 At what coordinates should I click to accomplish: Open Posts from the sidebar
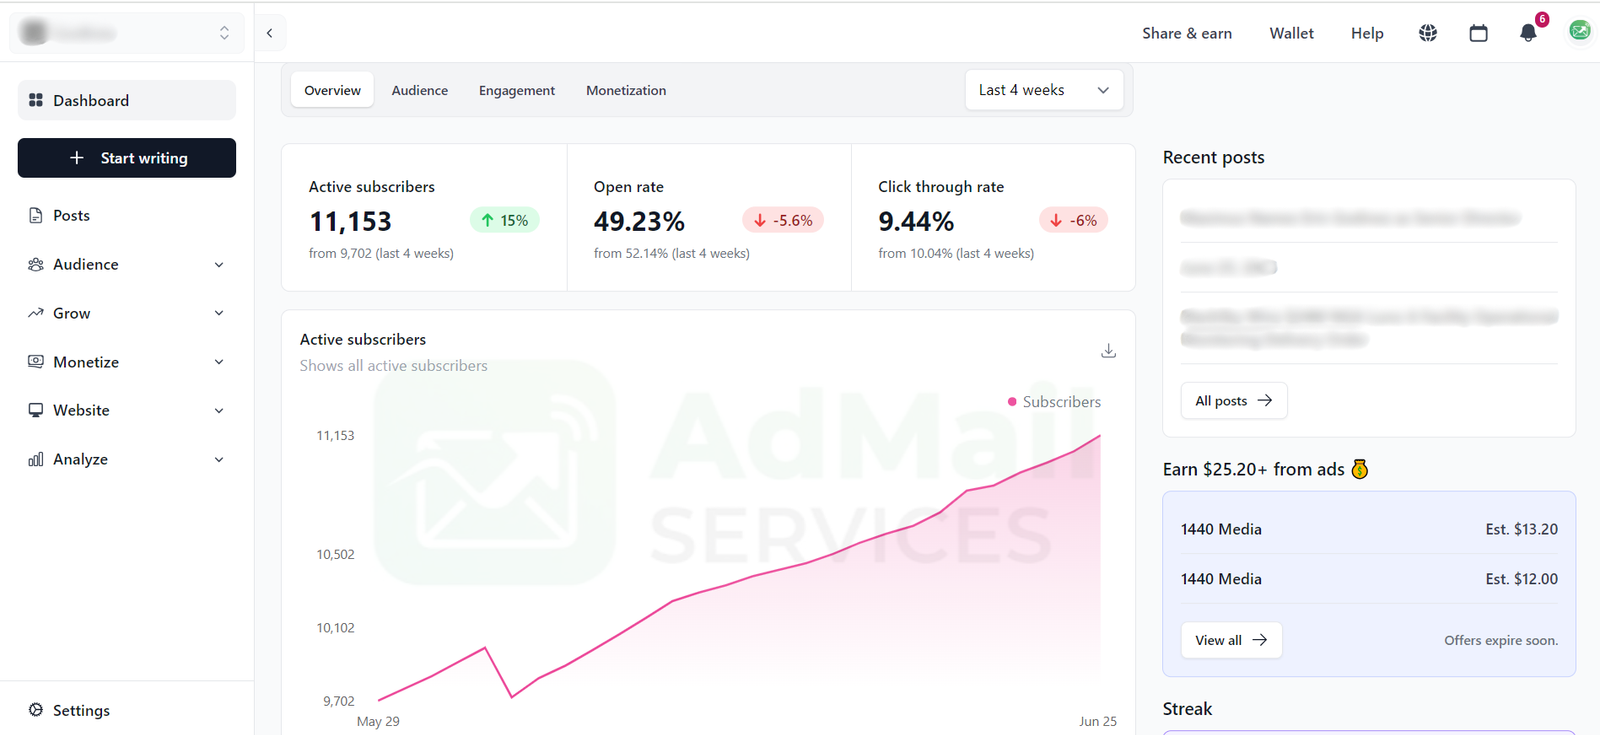coord(71,215)
